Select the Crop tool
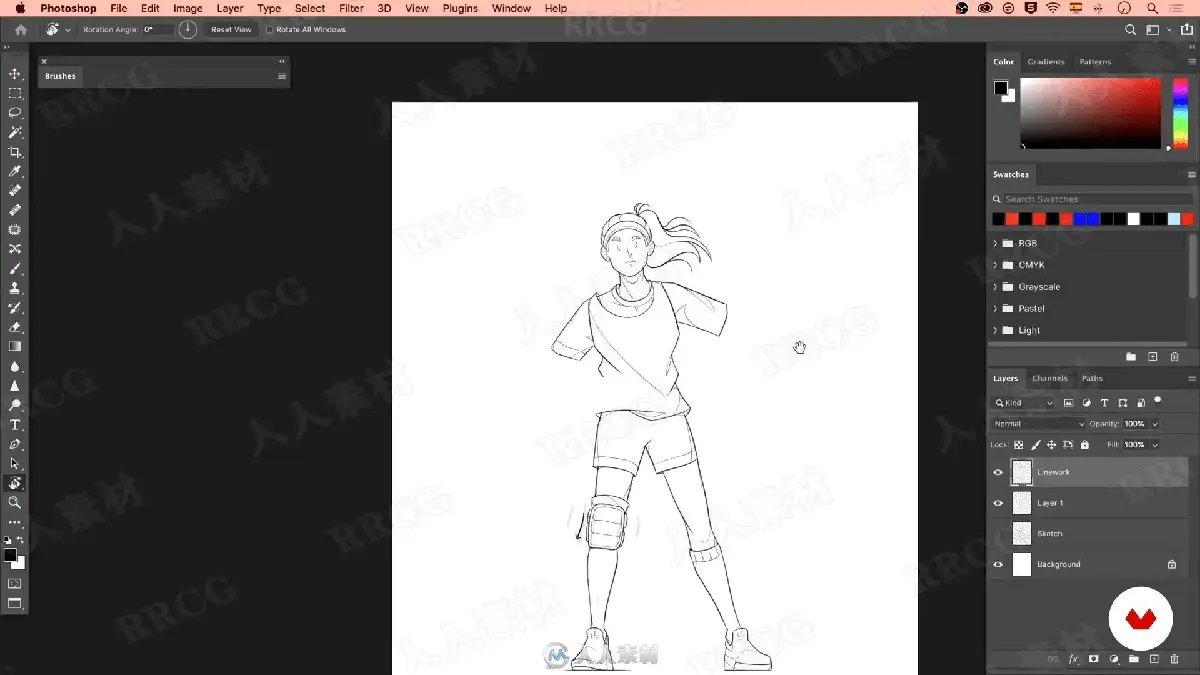The width and height of the screenshot is (1200, 675). click(15, 152)
